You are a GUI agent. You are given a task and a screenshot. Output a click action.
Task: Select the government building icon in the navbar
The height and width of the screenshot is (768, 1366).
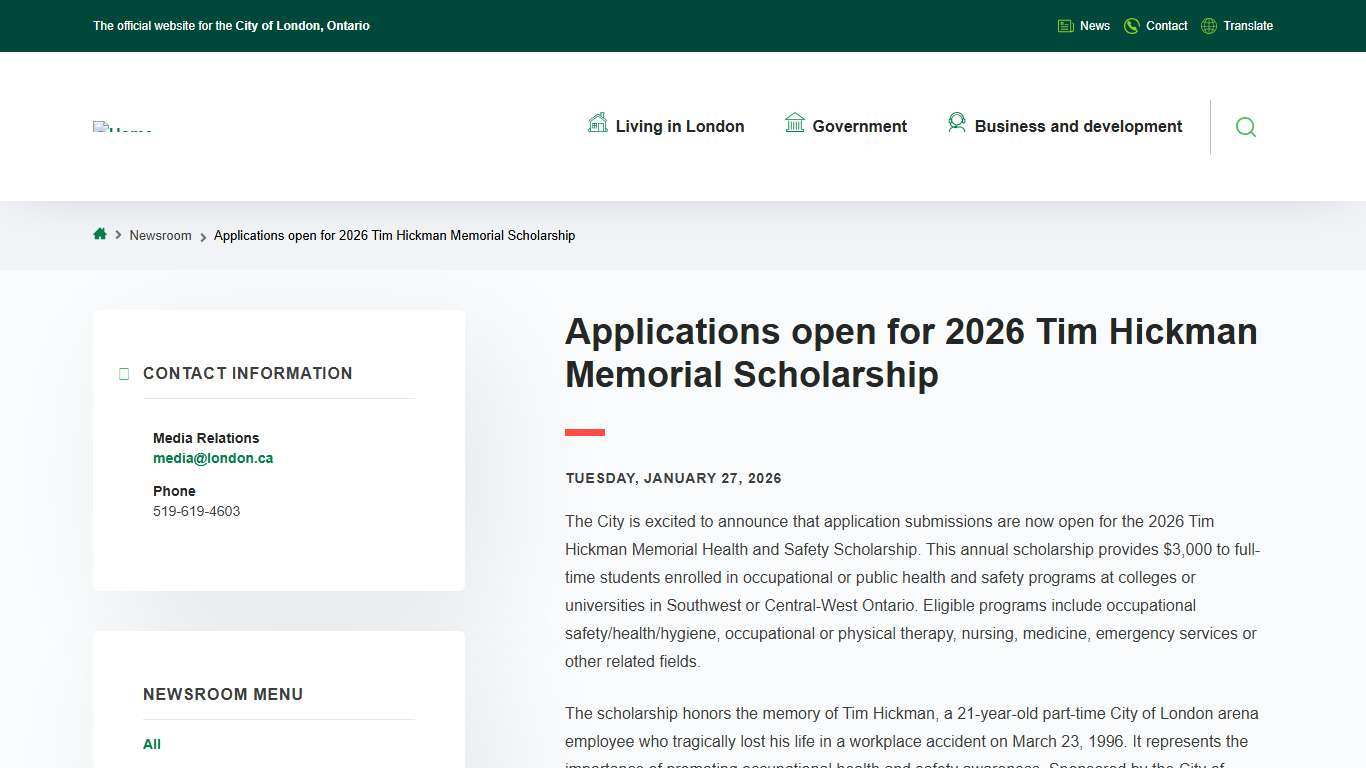click(x=795, y=123)
